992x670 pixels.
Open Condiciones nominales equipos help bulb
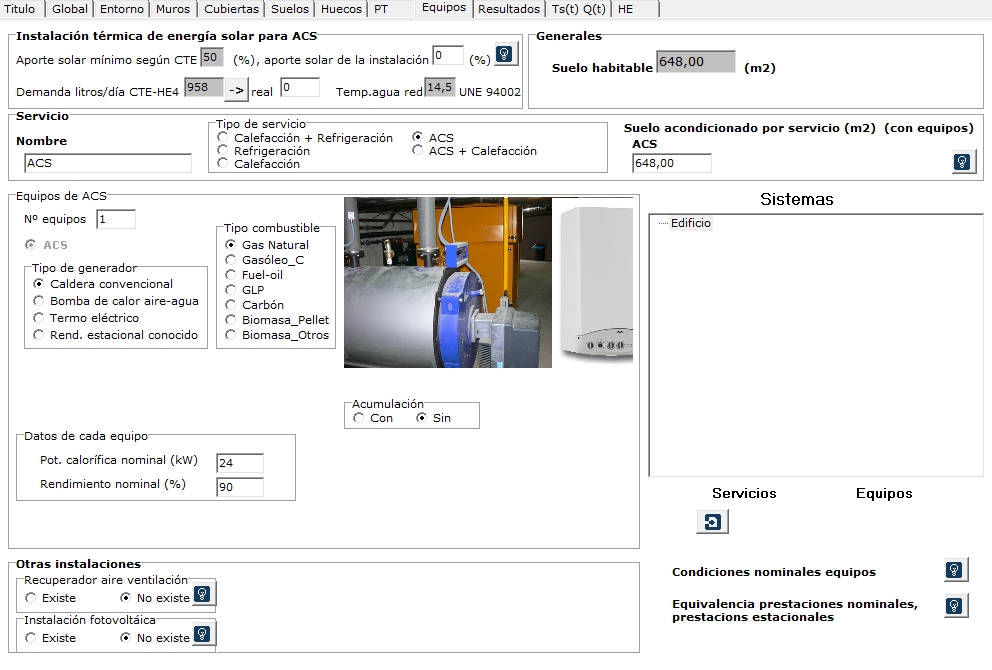pos(955,570)
